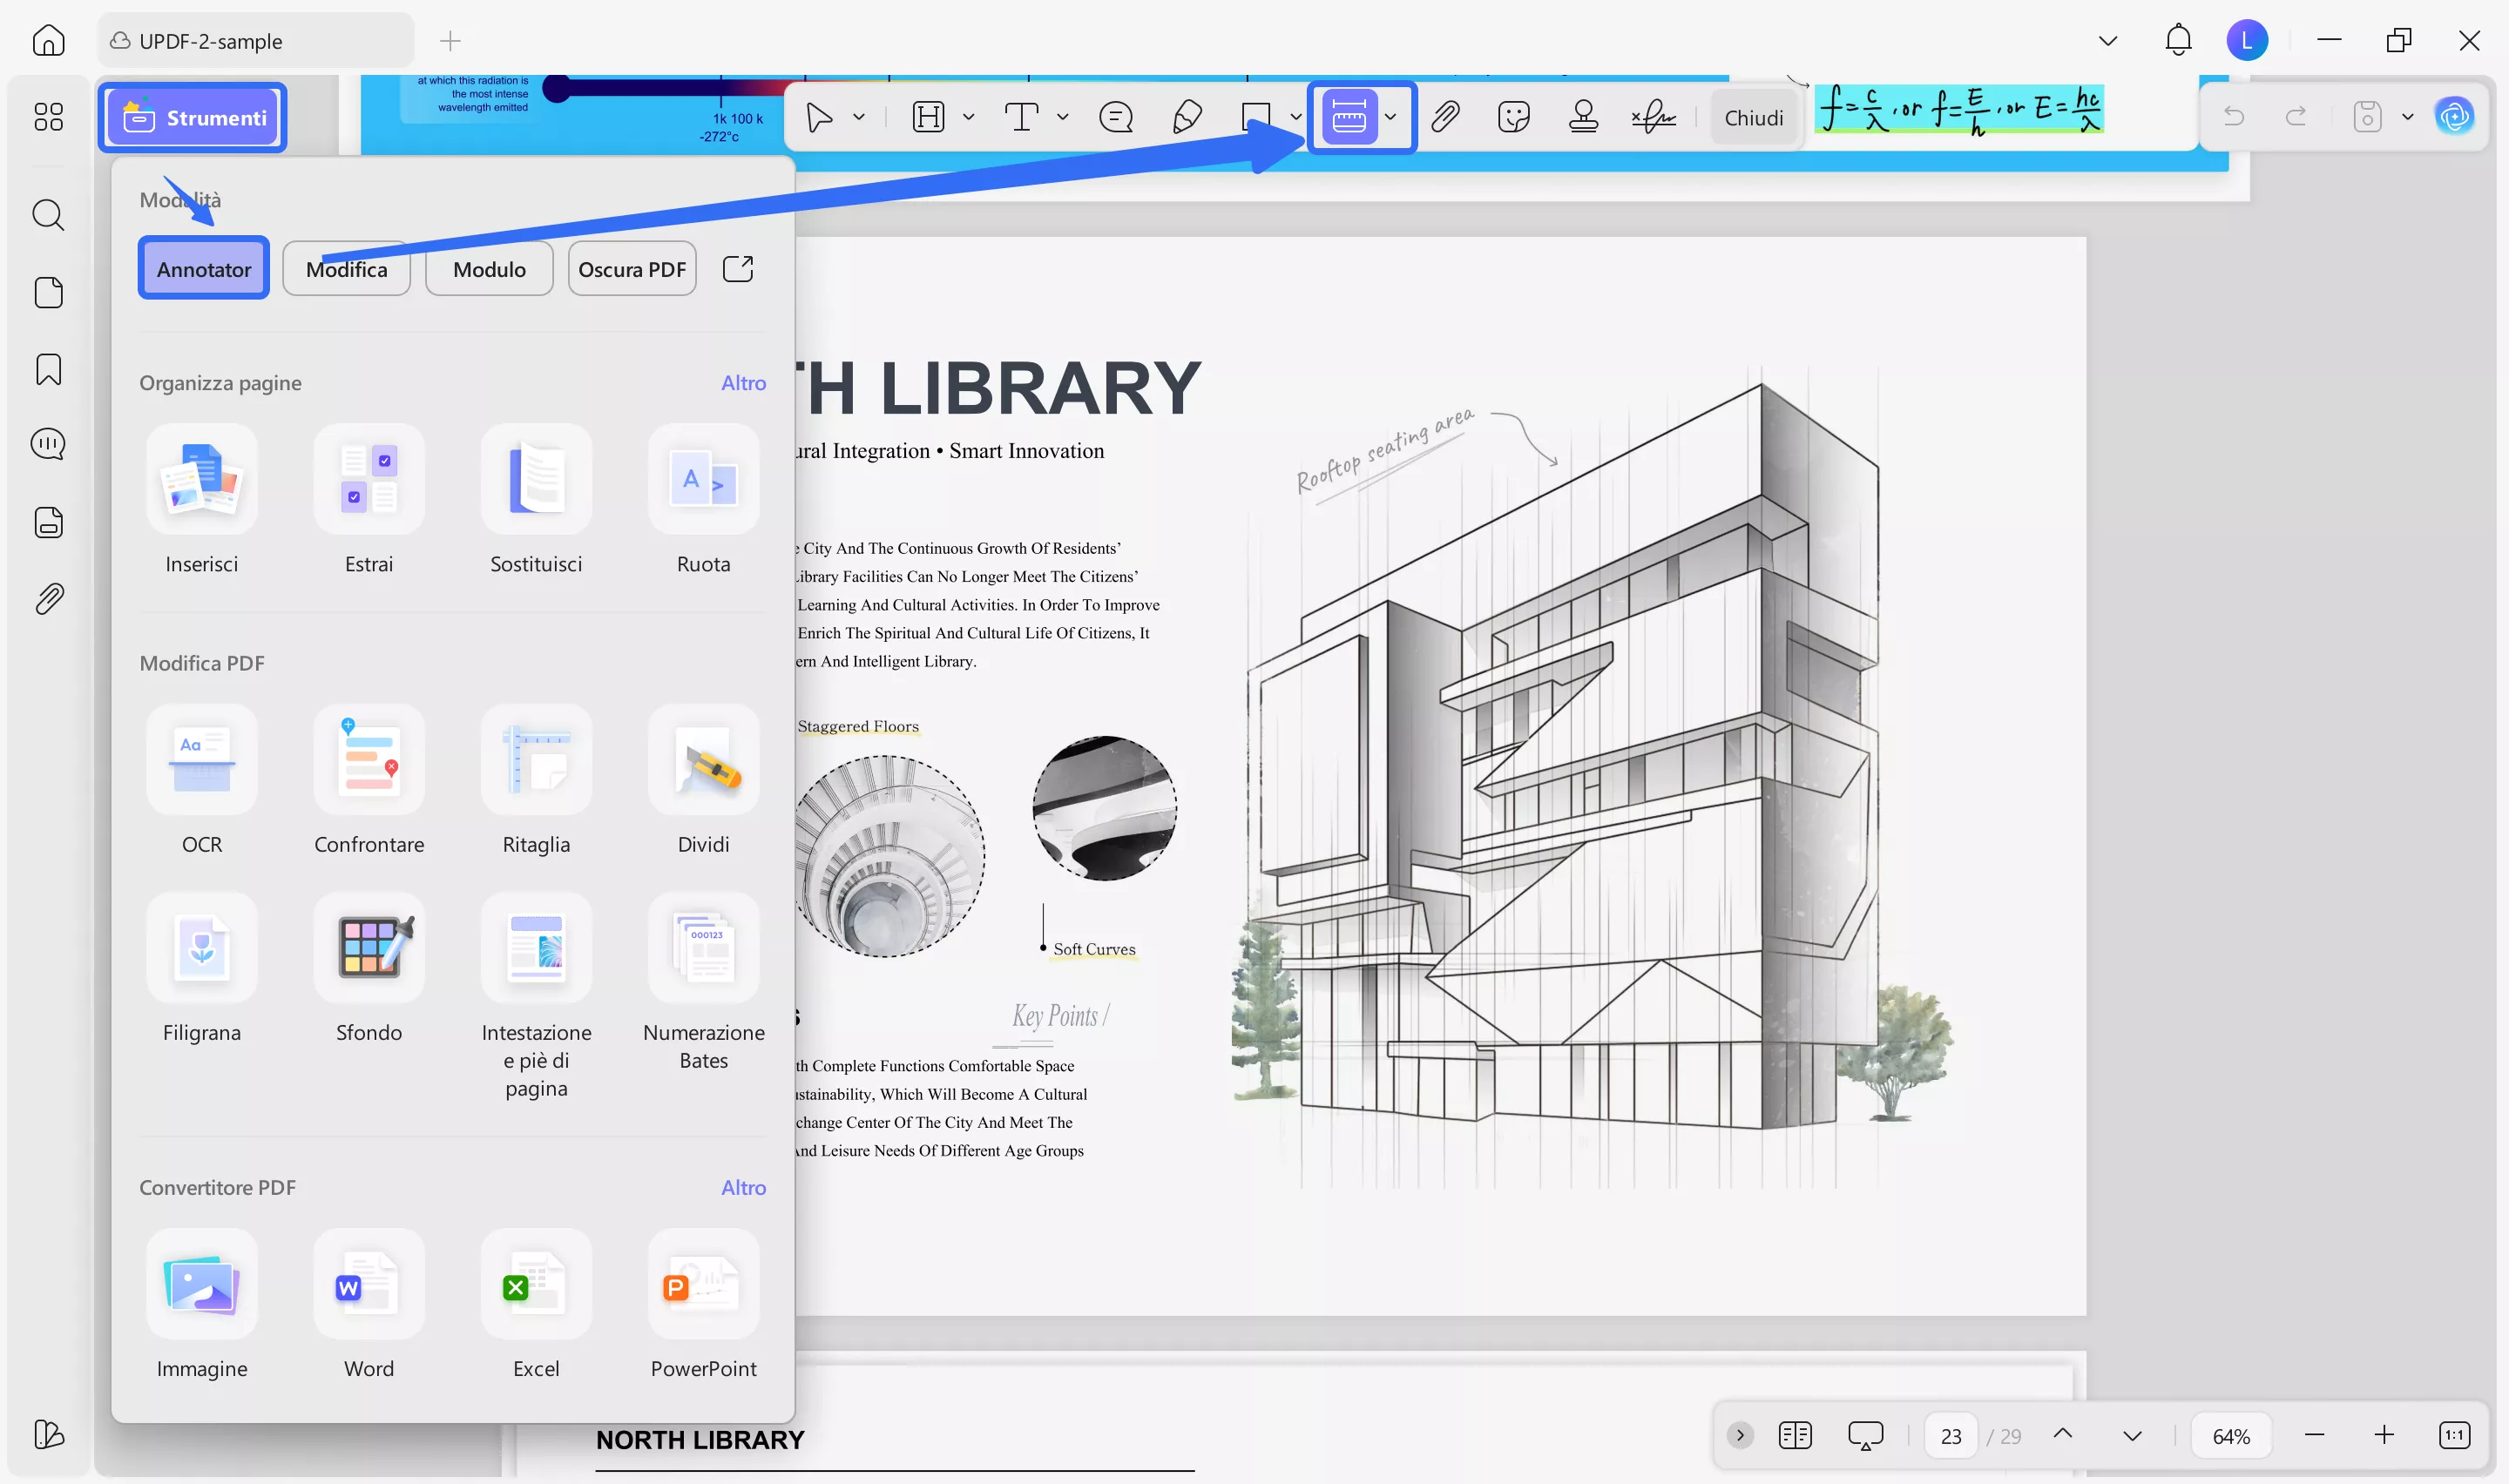Open the signature tool
The width and height of the screenshot is (2509, 1484).
tap(1653, 117)
